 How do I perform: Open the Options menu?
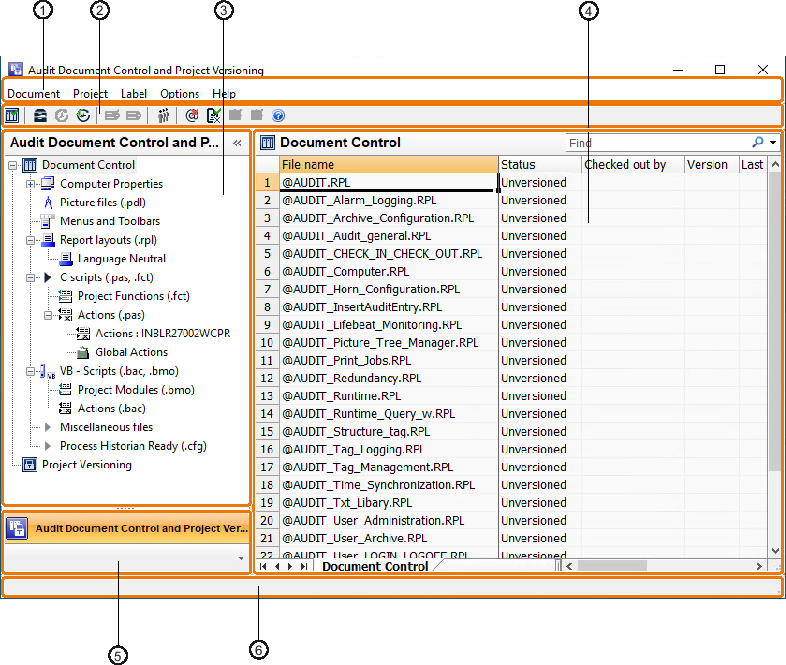(x=180, y=94)
